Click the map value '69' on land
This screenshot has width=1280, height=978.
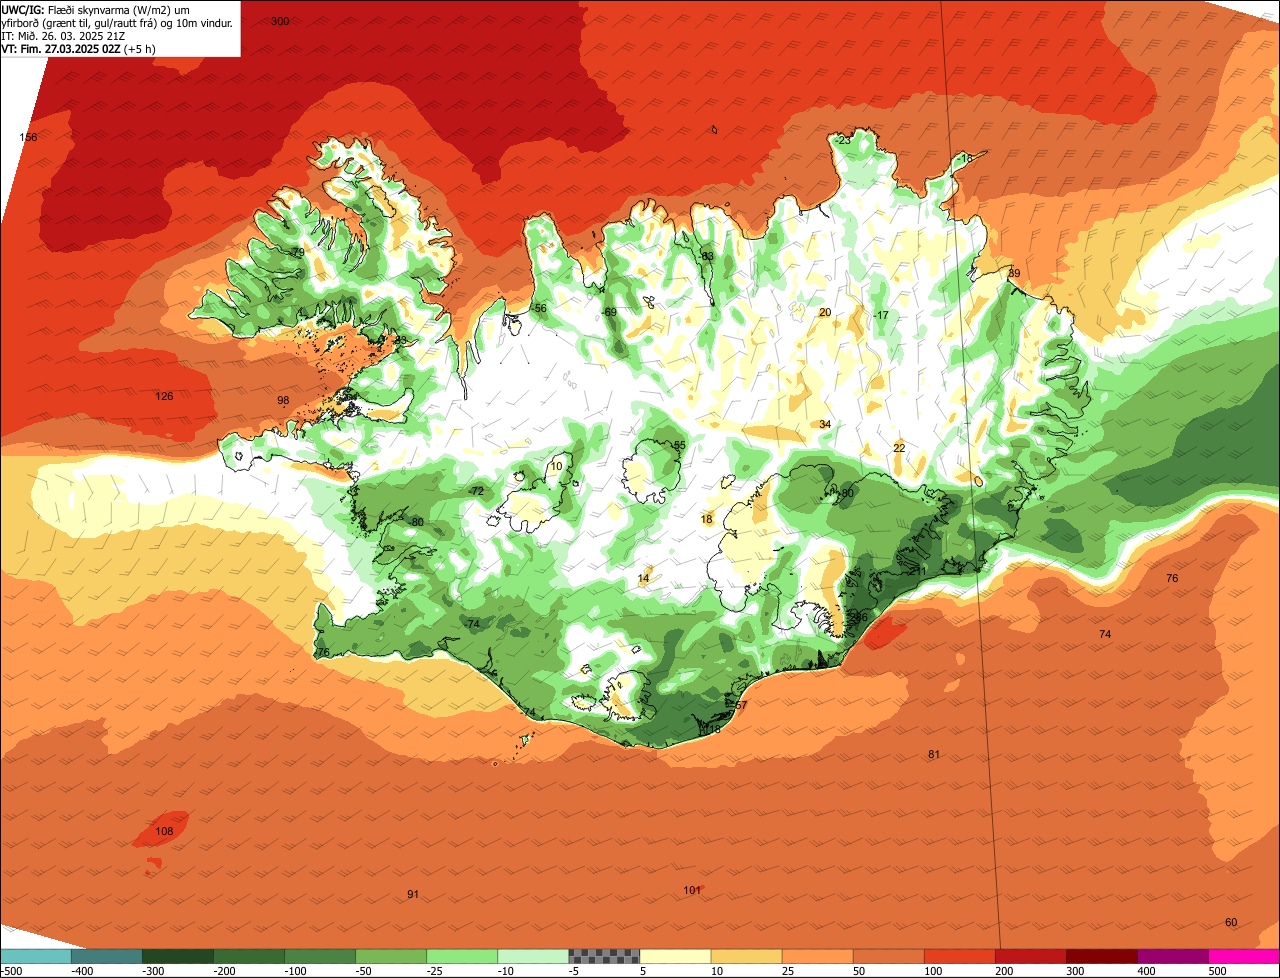coord(610,312)
